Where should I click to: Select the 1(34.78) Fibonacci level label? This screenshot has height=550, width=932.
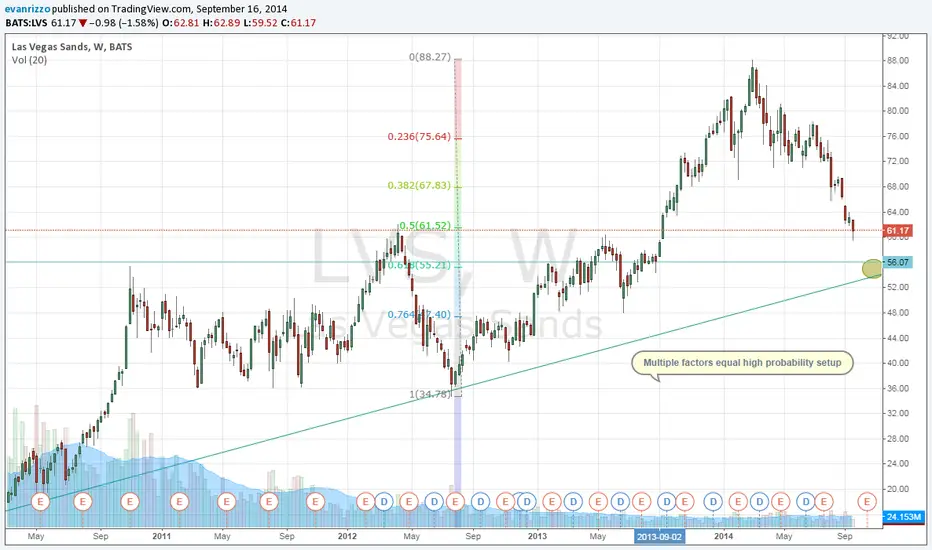[x=430, y=394]
